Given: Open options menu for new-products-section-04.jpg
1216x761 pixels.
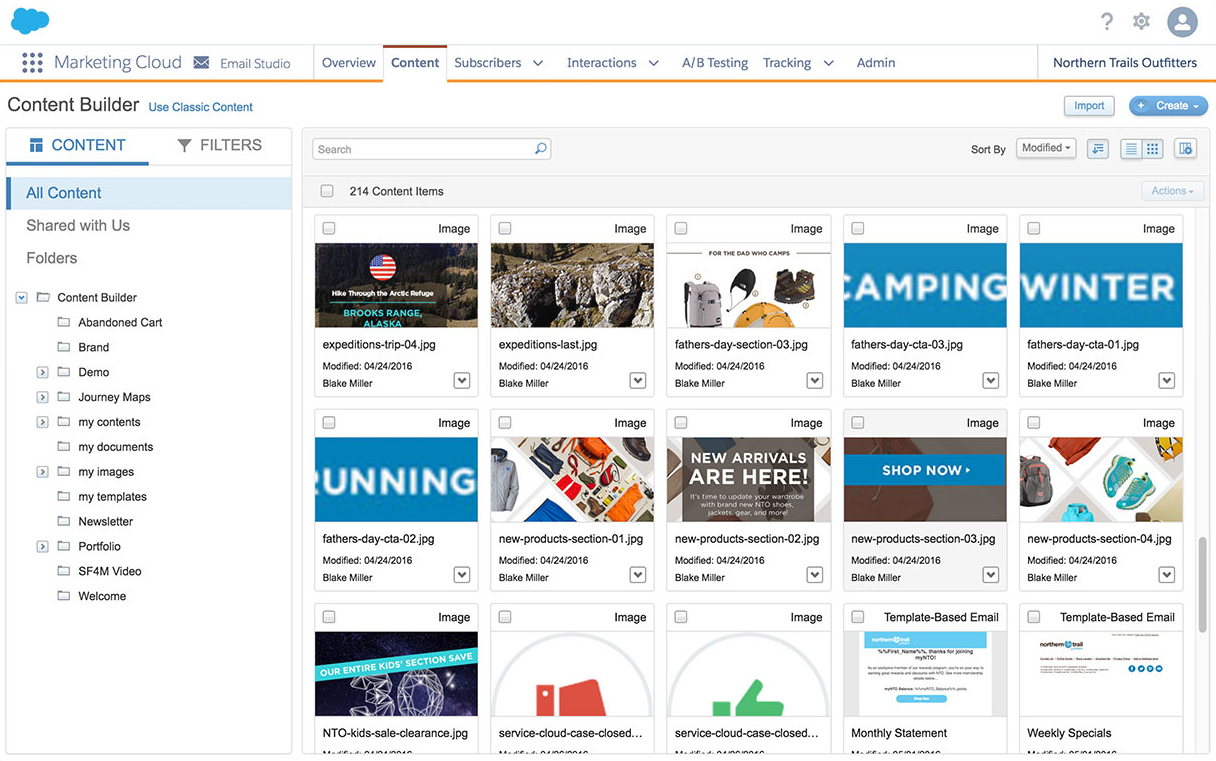Looking at the screenshot, I should (x=1166, y=575).
